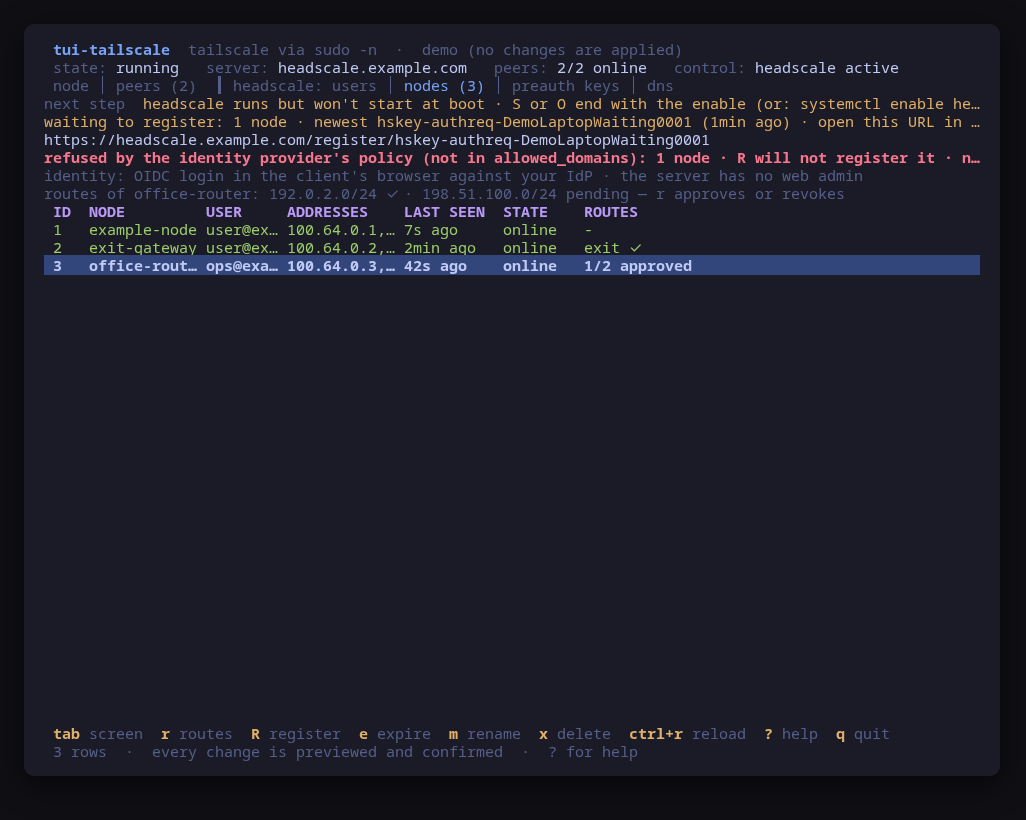Click the '1/2 approved' routes cell
Viewport: 1026px width, 820px height.
click(x=638, y=266)
